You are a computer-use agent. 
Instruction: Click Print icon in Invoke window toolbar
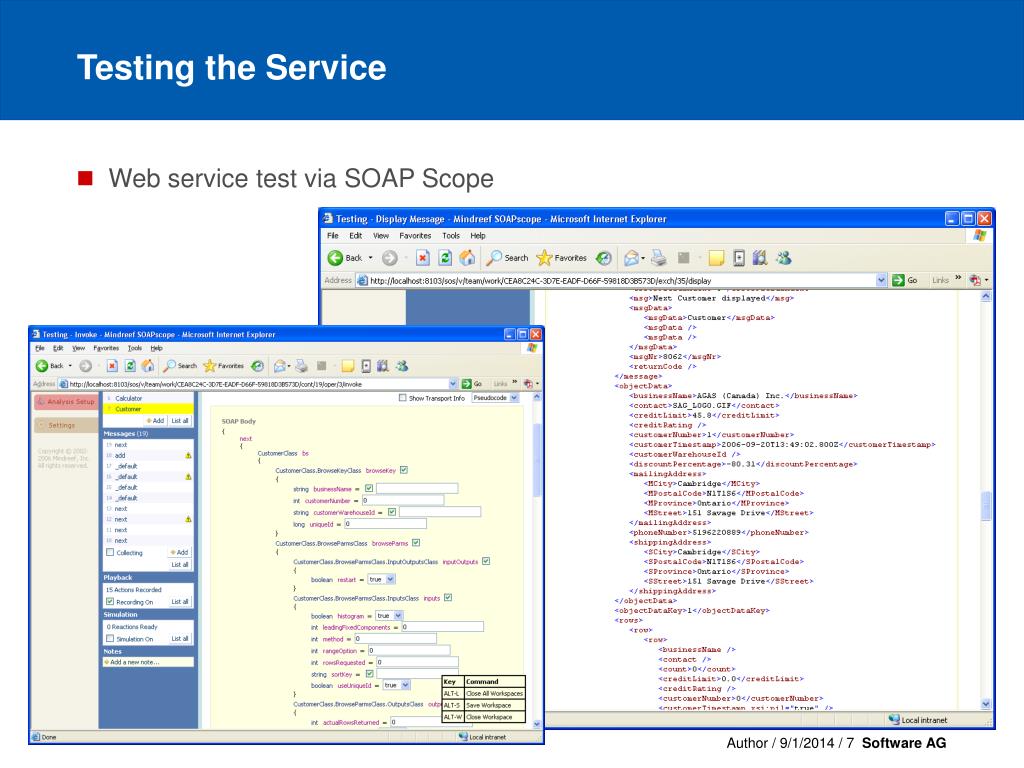[x=301, y=366]
